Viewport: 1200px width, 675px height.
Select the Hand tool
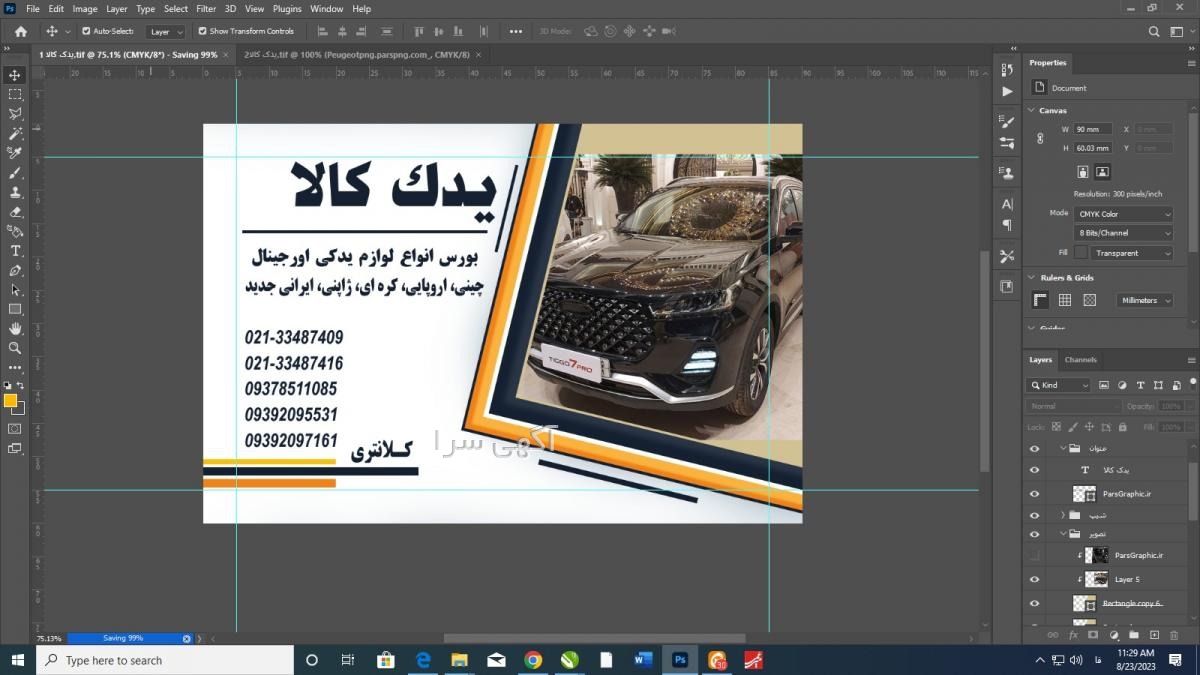[15, 329]
